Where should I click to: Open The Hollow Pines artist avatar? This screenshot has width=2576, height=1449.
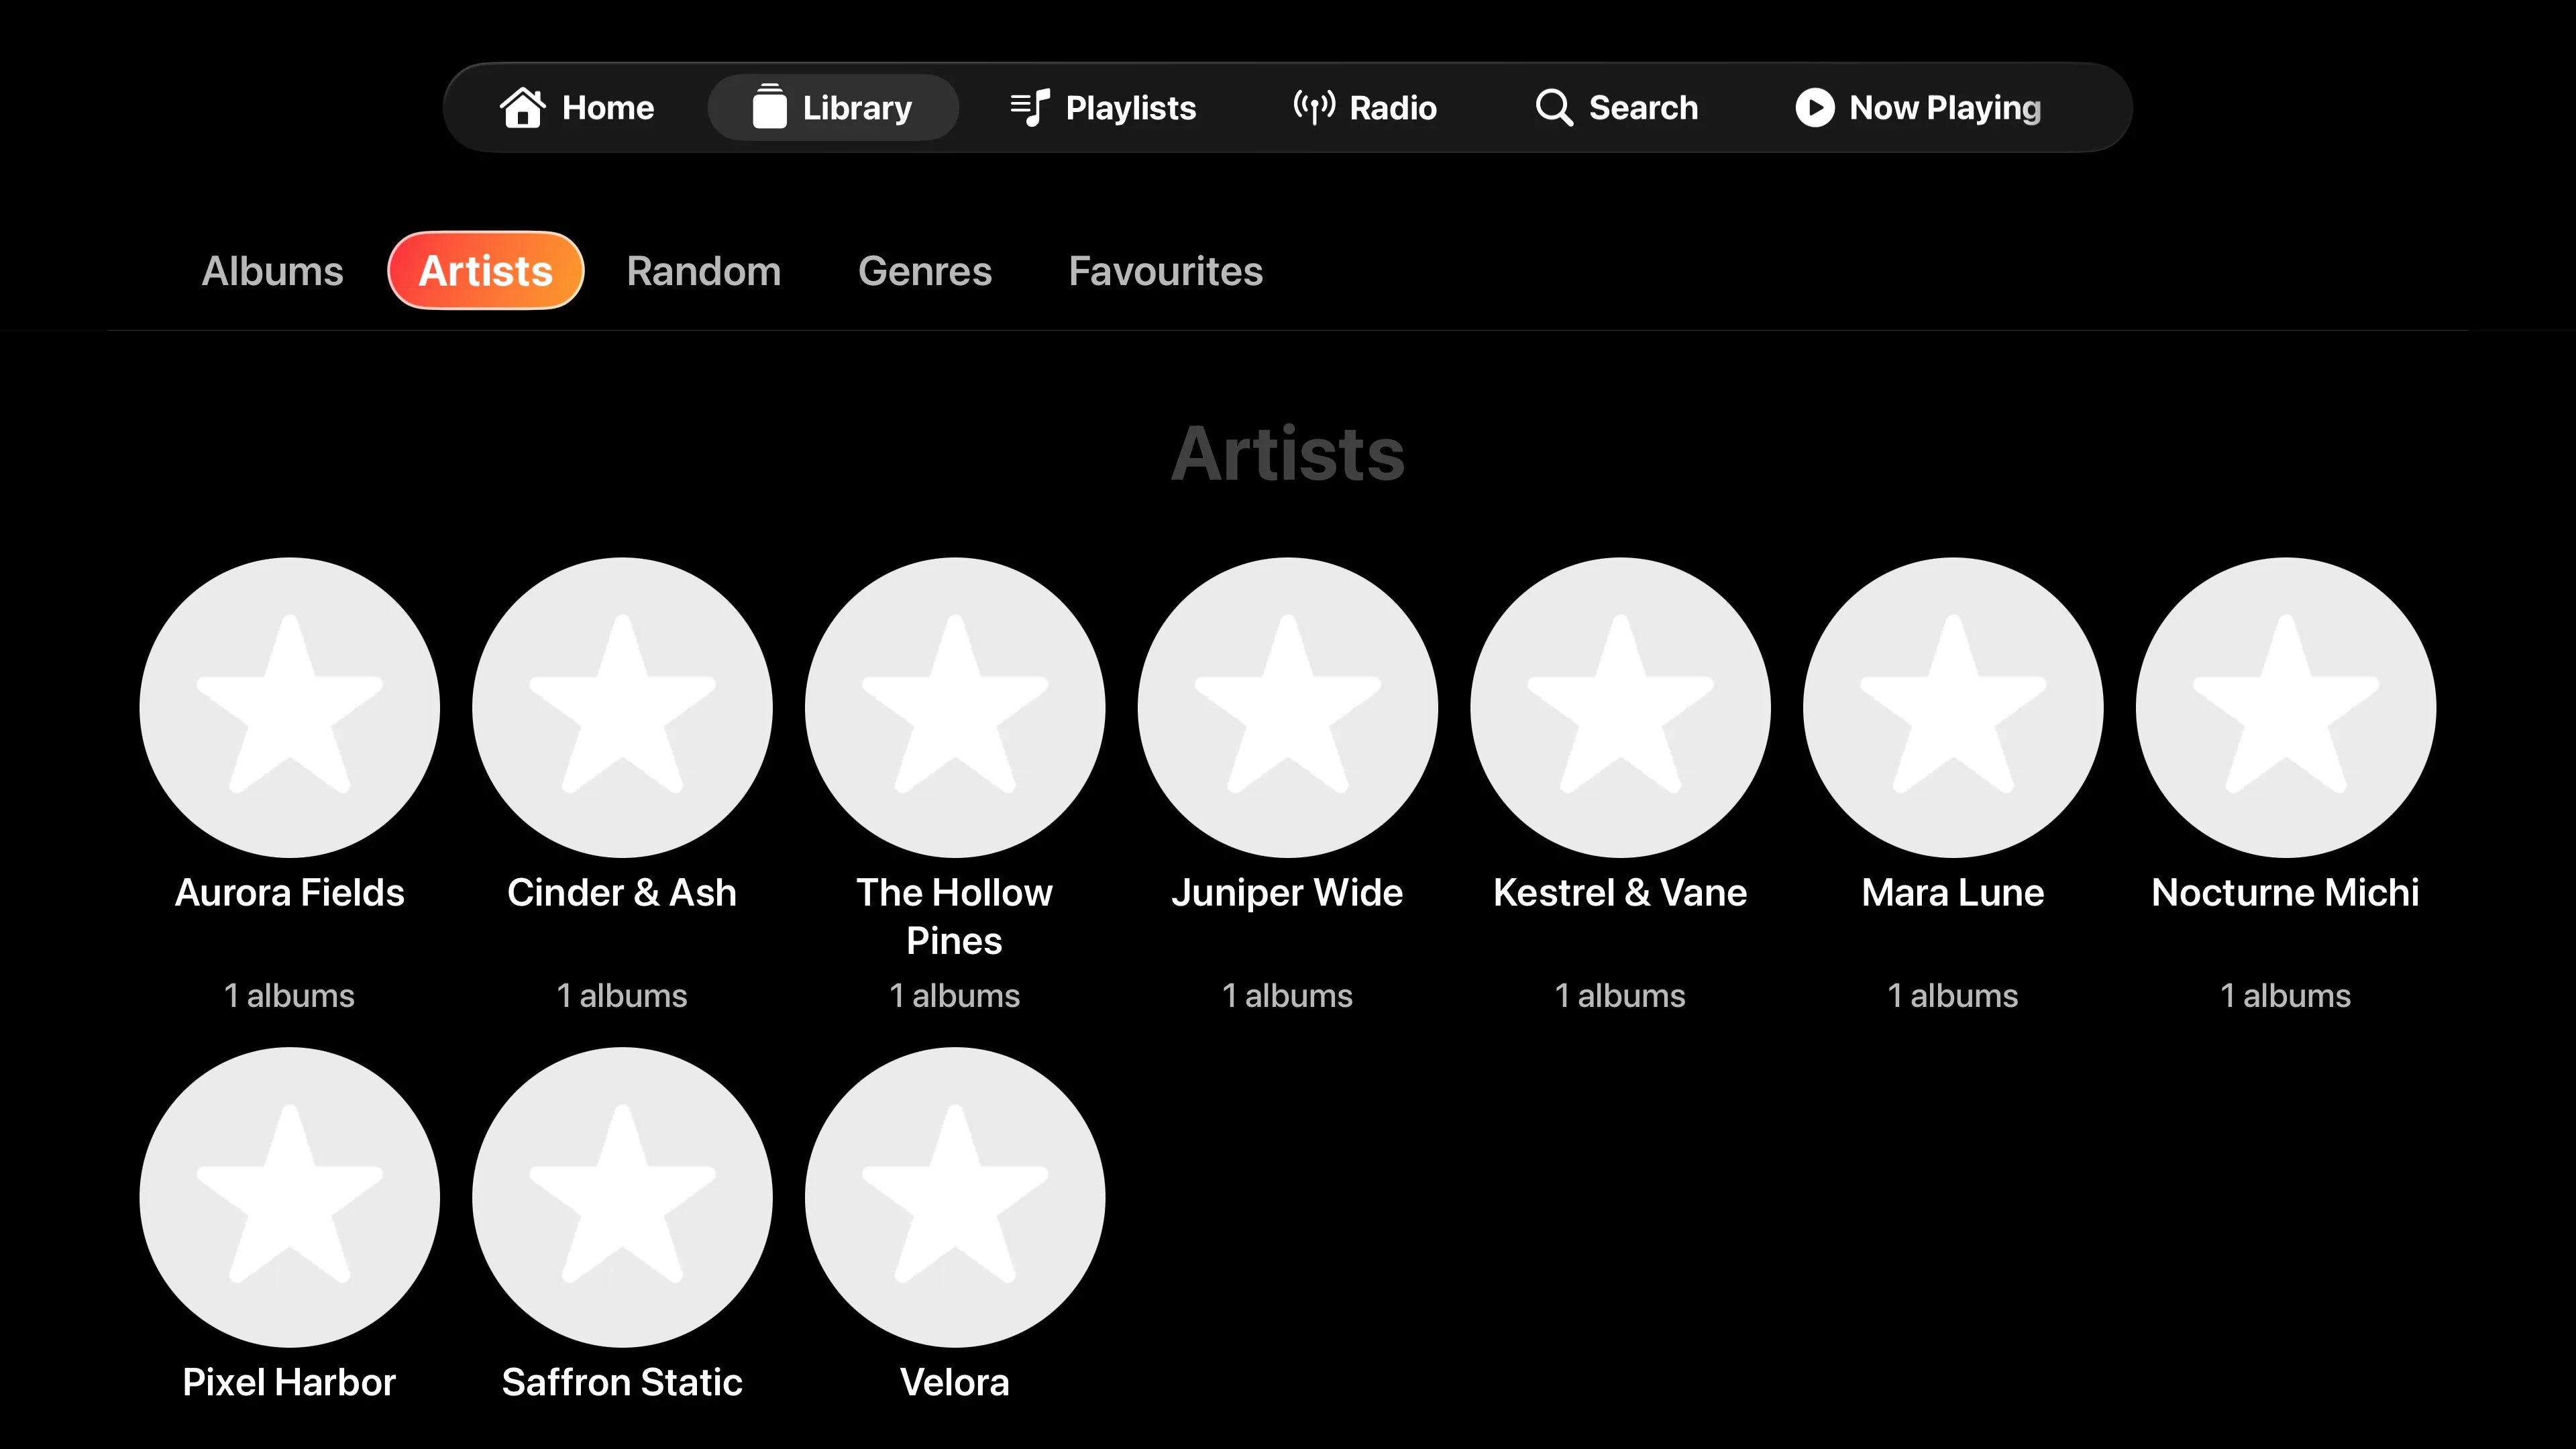point(955,707)
